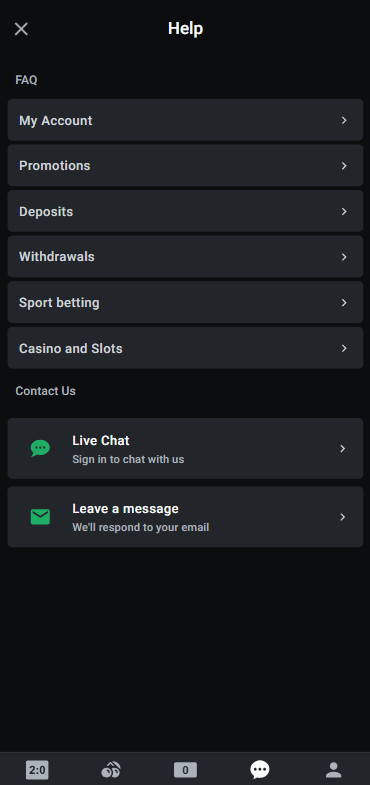Expand the Promotions chevron arrow
Screen dimensions: 370x785
click(x=344, y=166)
